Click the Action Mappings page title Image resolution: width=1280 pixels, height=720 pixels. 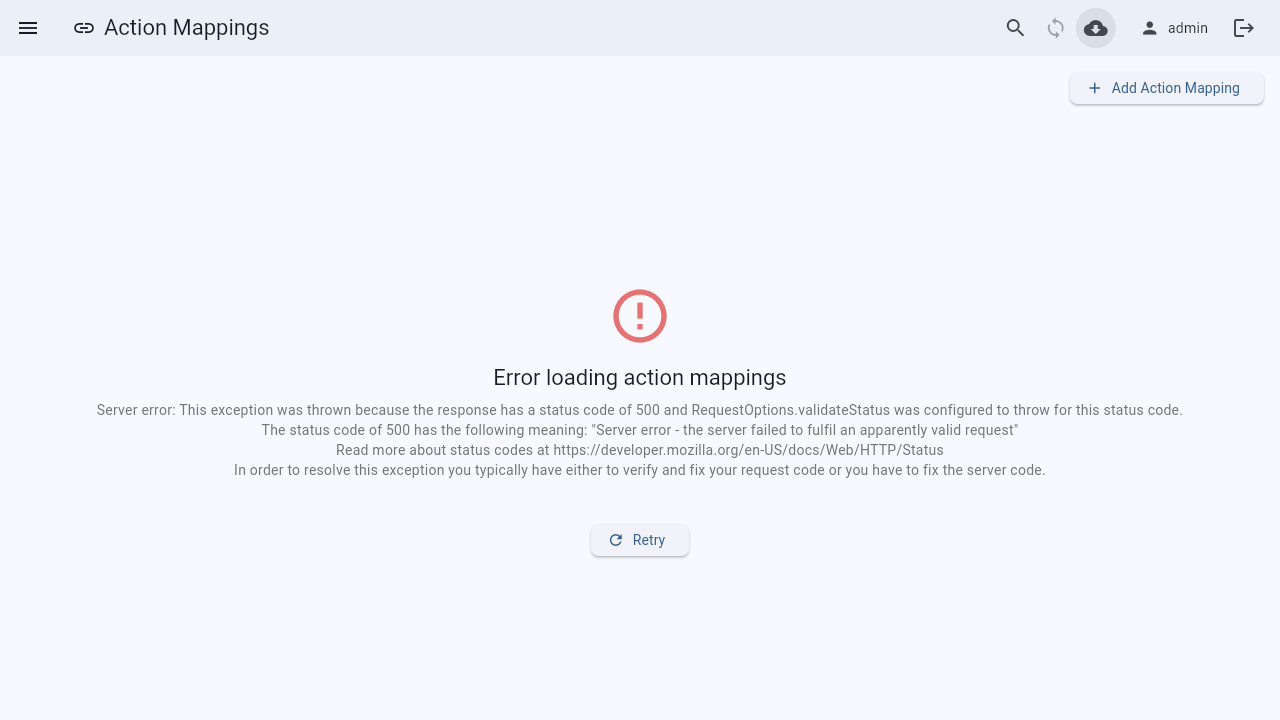coord(187,28)
